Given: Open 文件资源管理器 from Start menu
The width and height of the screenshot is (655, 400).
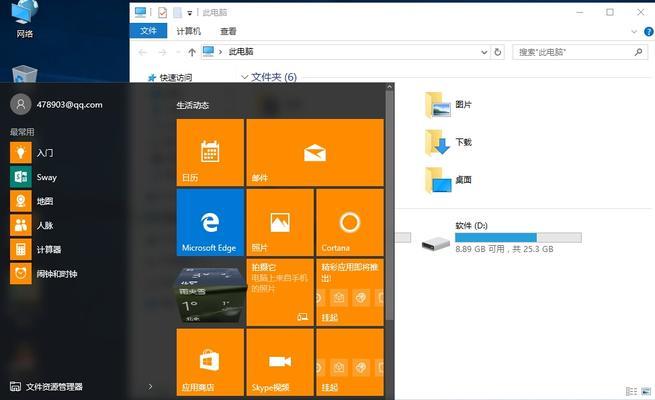Looking at the screenshot, I should pos(46,387).
